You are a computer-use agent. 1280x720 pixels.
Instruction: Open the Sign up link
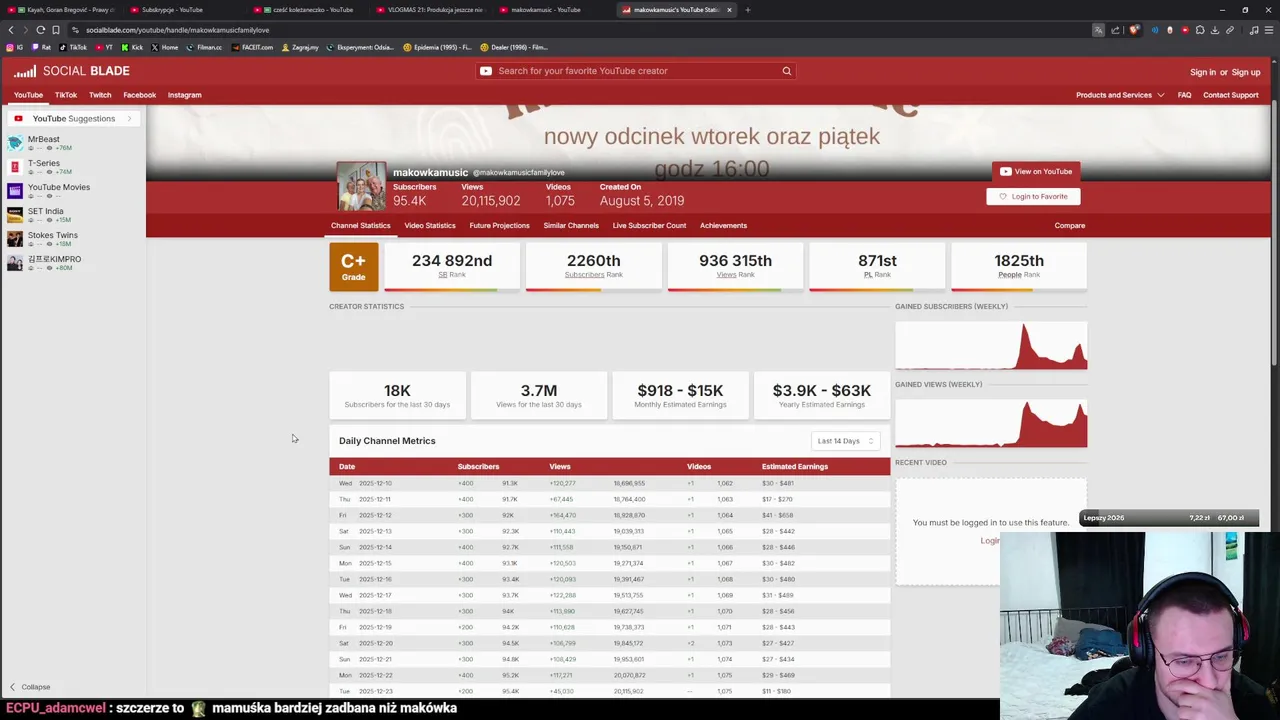(x=1246, y=72)
